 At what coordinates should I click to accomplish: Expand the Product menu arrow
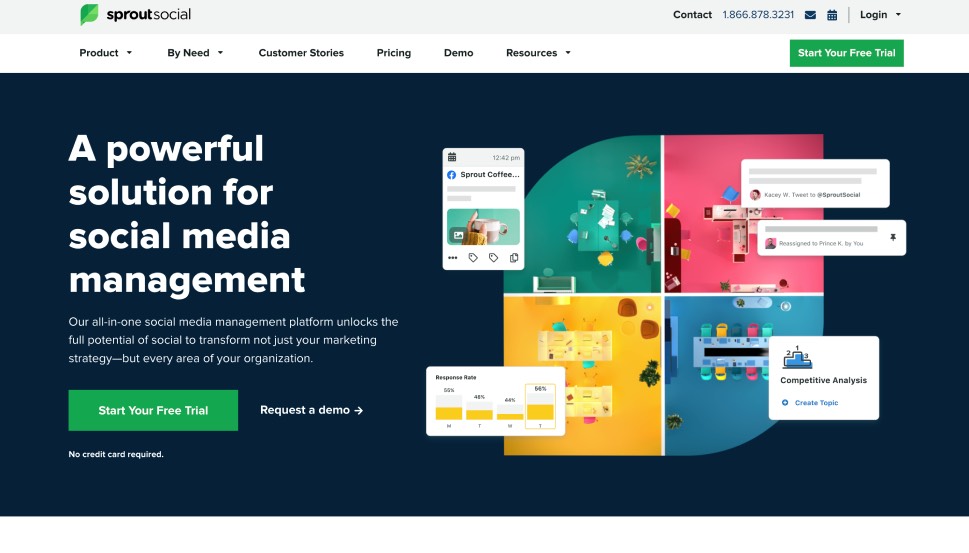[129, 53]
